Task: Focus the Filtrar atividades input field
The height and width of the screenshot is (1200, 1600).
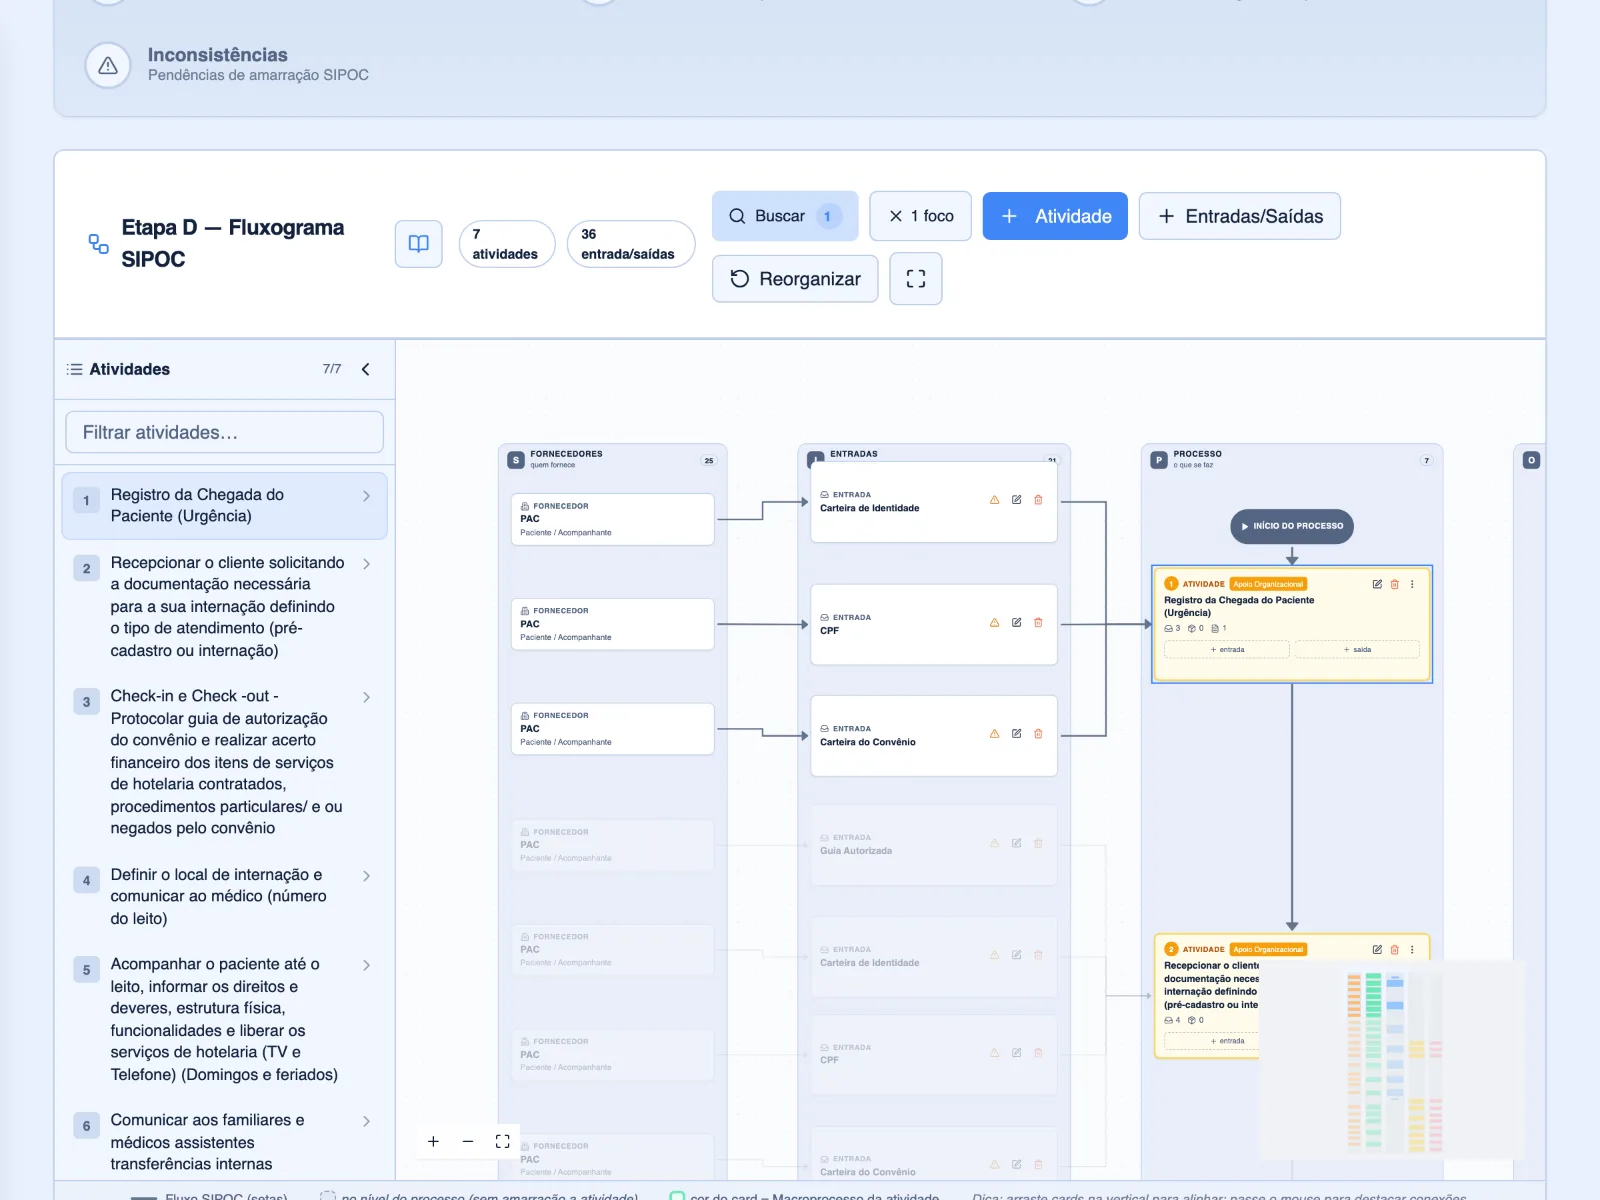Action: coord(225,432)
